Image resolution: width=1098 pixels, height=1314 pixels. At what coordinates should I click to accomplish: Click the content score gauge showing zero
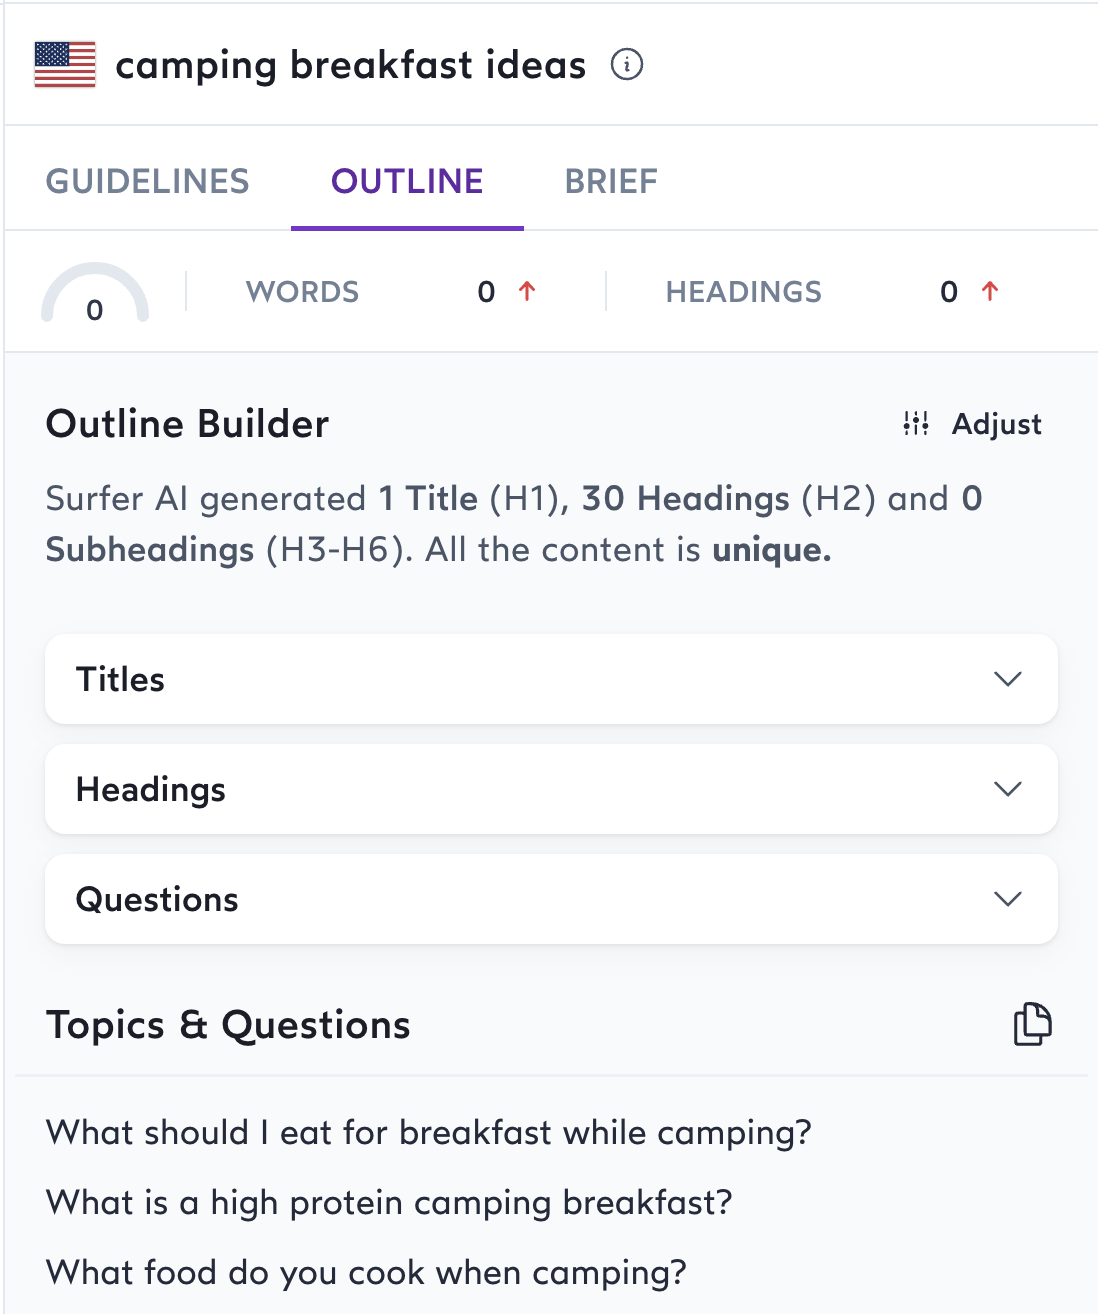(93, 295)
